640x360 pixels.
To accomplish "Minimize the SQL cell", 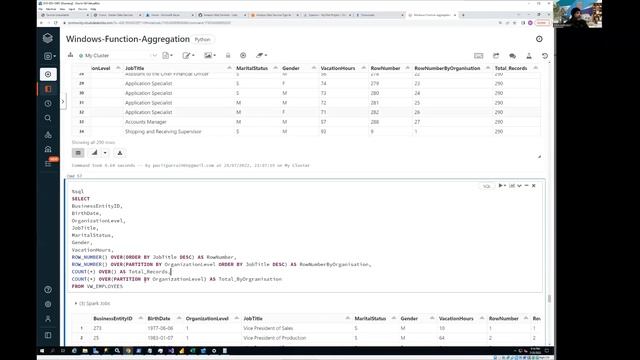I will [x=527, y=186].
